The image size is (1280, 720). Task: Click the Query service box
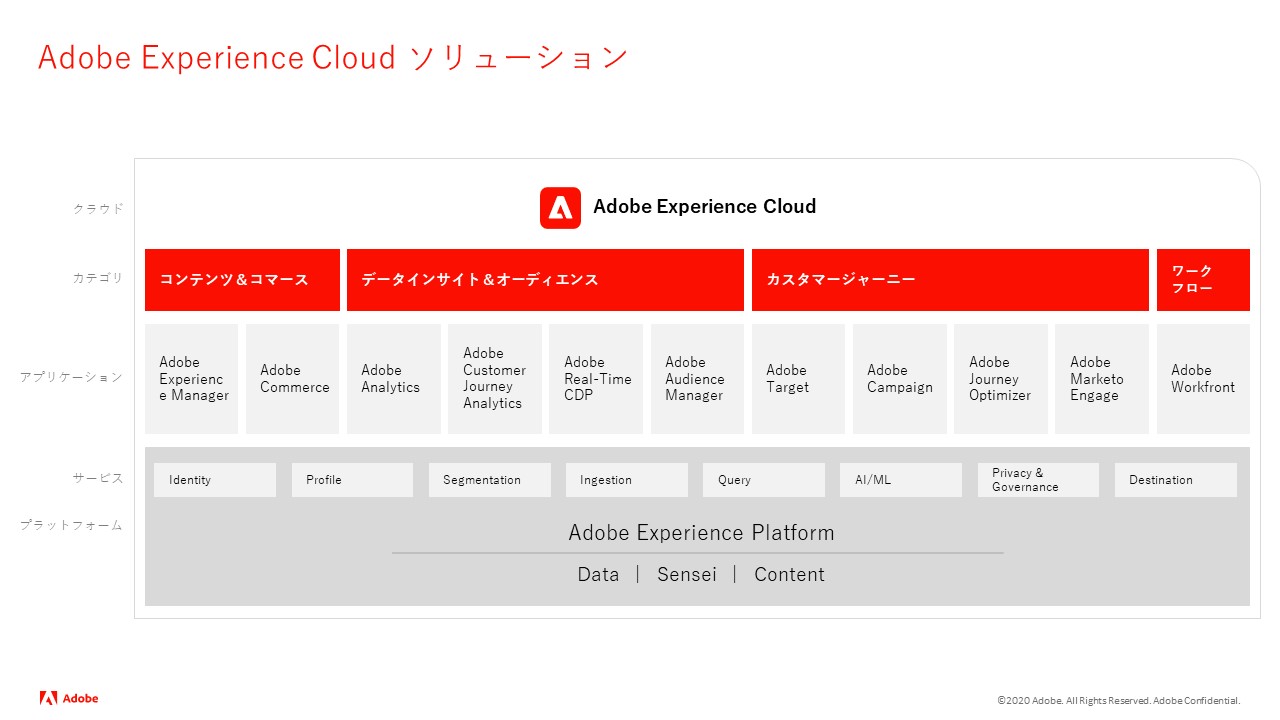click(x=764, y=480)
